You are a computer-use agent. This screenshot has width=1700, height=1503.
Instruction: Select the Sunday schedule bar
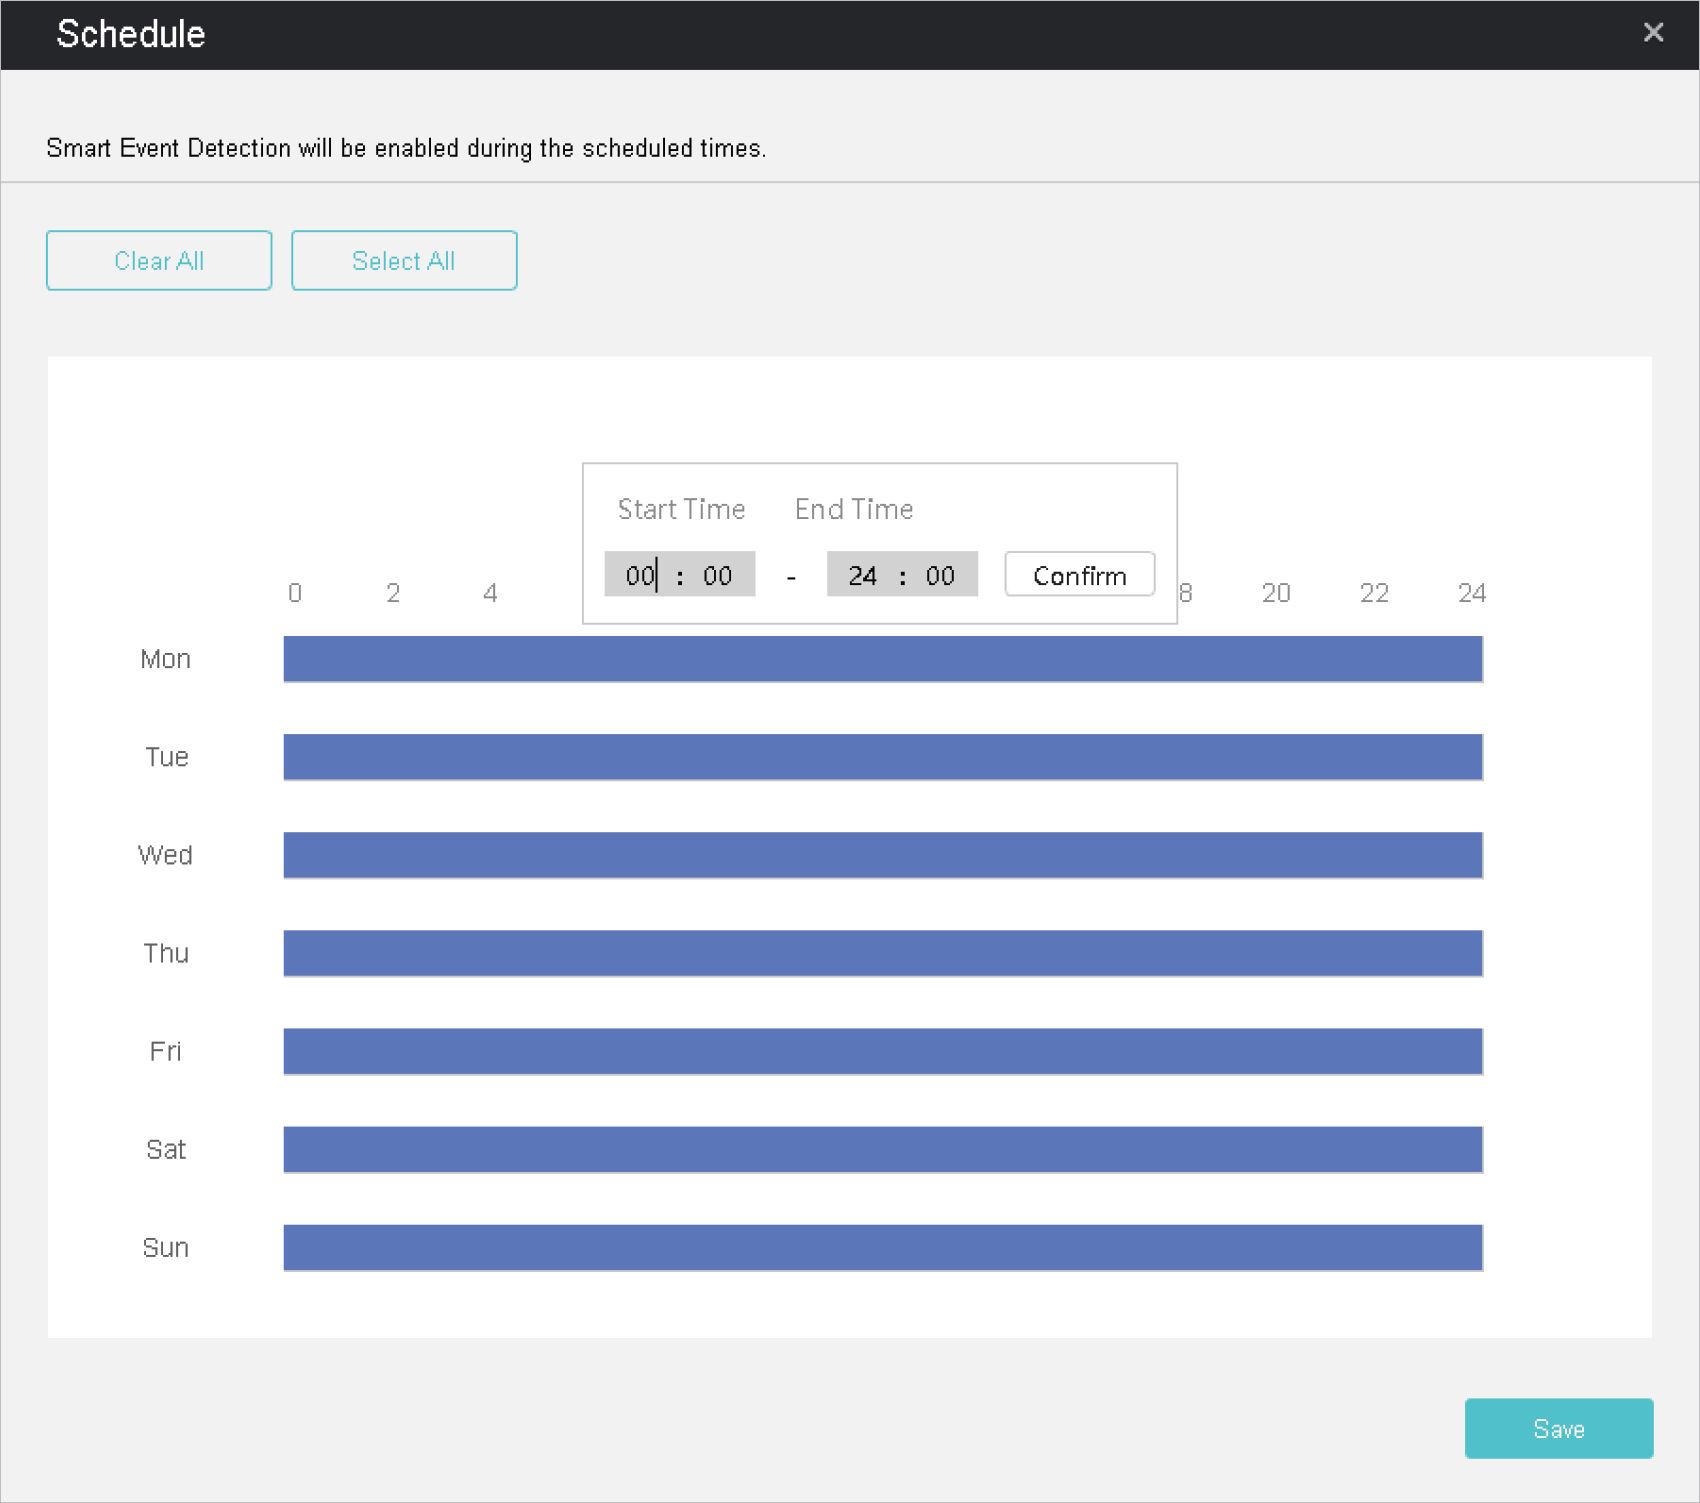882,1247
